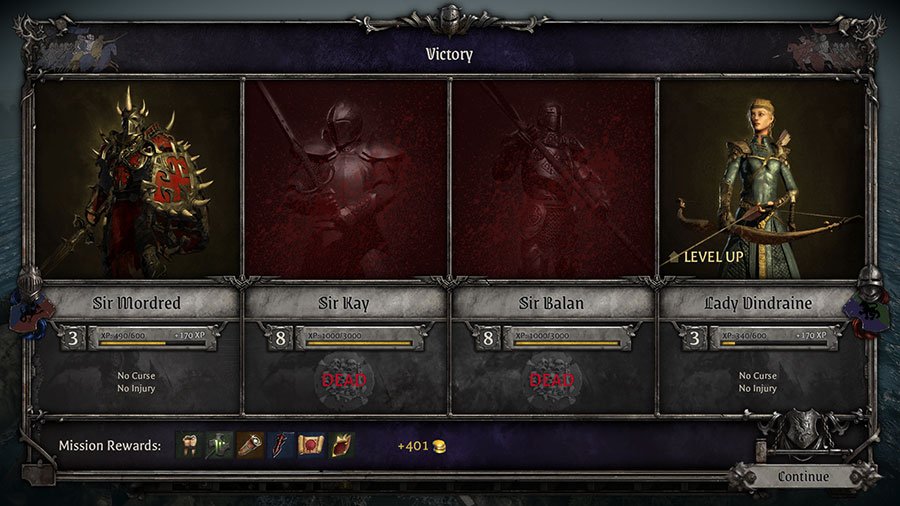The width and height of the screenshot is (900, 506).
Task: Select the green hammer reward icon
Action: 220,445
